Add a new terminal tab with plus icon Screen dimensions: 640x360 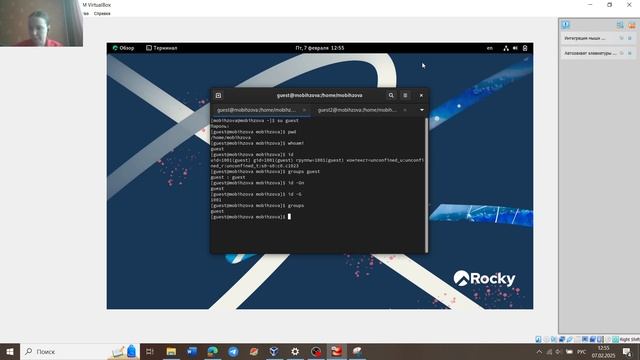218,96
